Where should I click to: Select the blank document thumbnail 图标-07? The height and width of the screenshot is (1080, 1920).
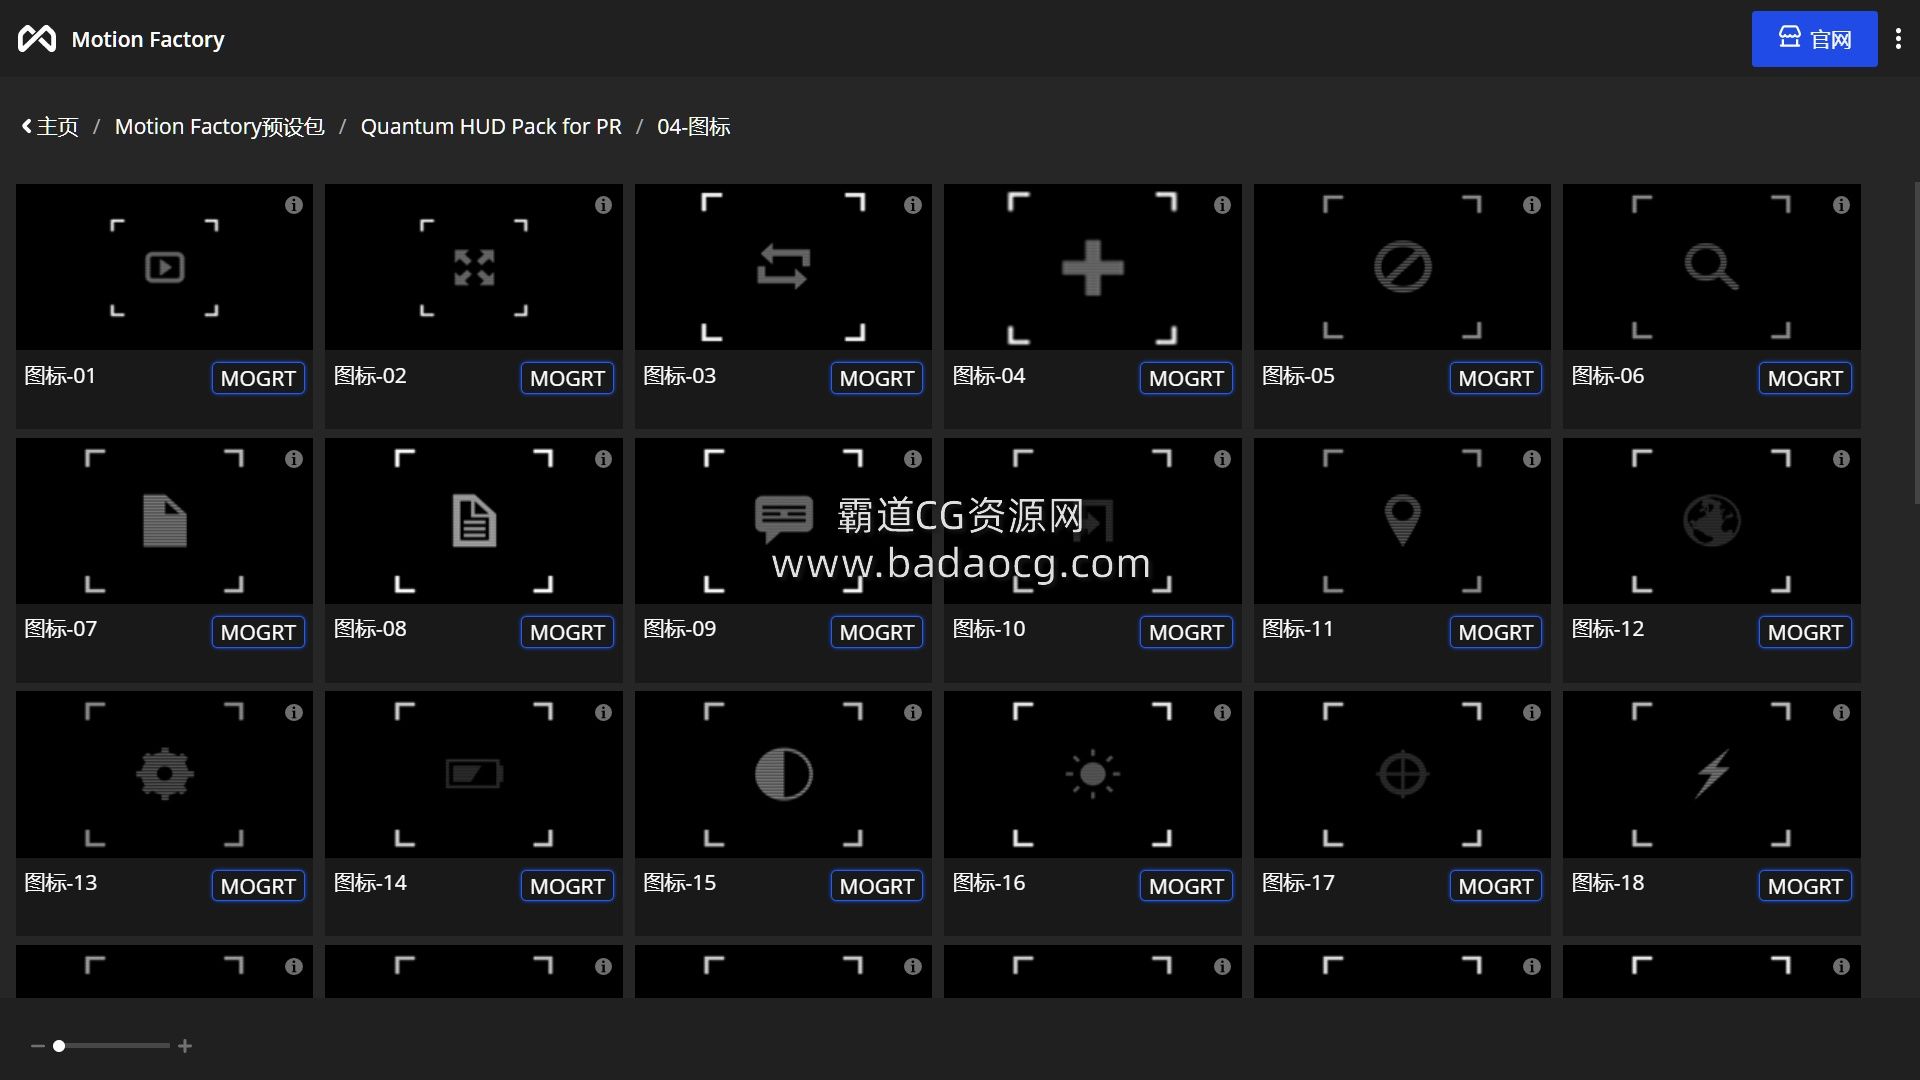click(x=164, y=521)
